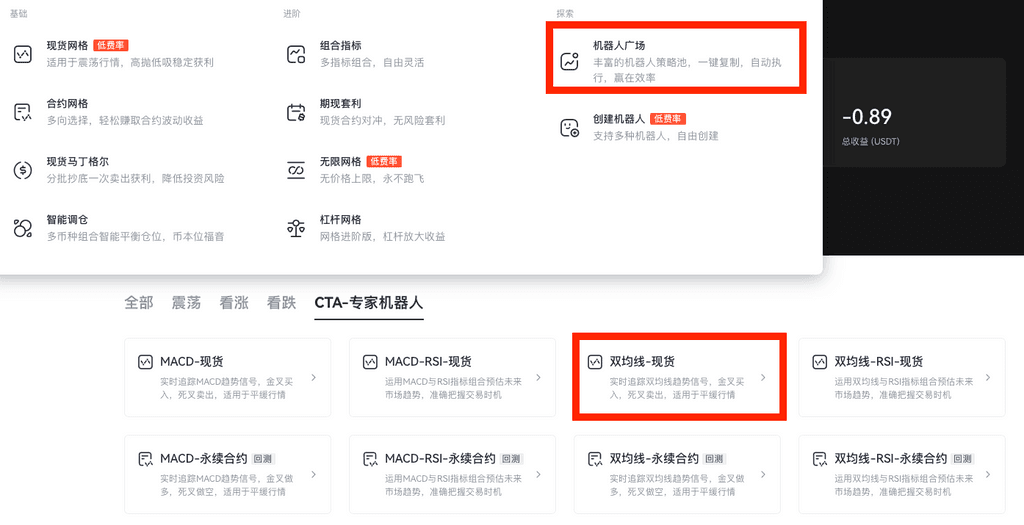This screenshot has height=525, width=1024.
Task: Click the 机器人广场 icon
Action: pos(570,61)
